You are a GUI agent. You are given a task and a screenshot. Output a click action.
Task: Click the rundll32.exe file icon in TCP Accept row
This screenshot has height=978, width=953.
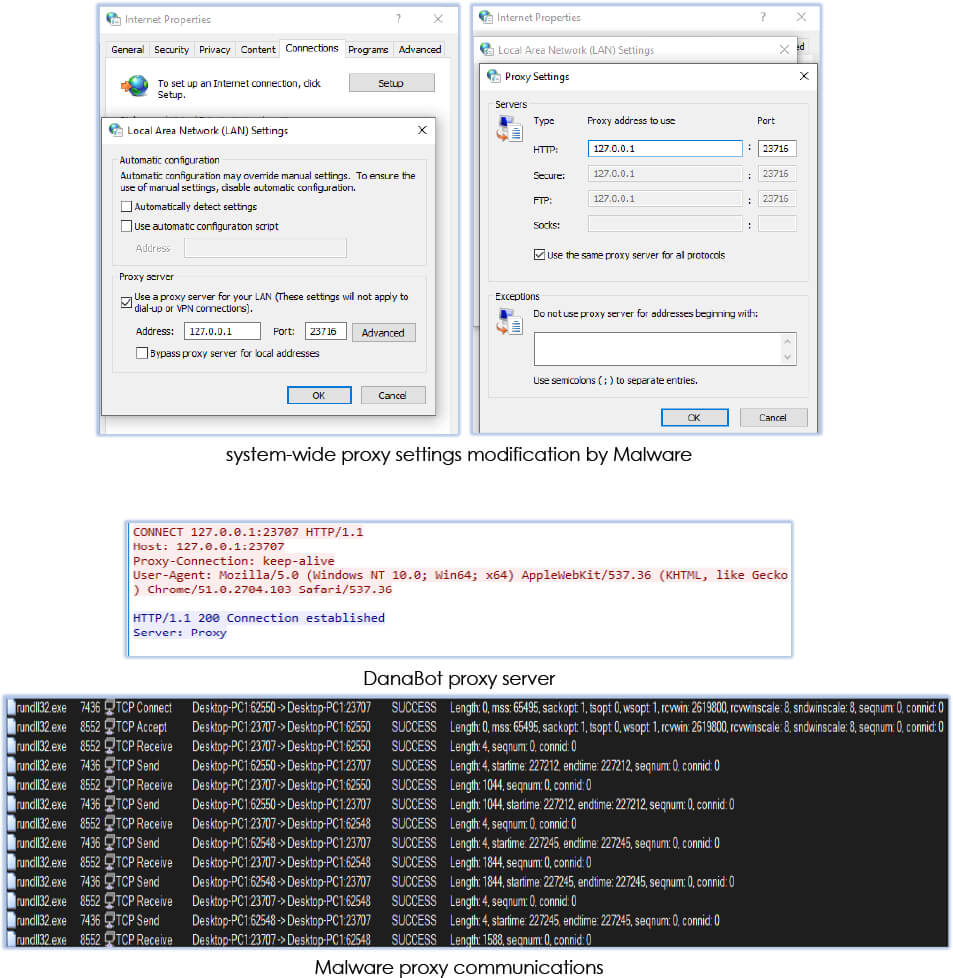point(11,727)
